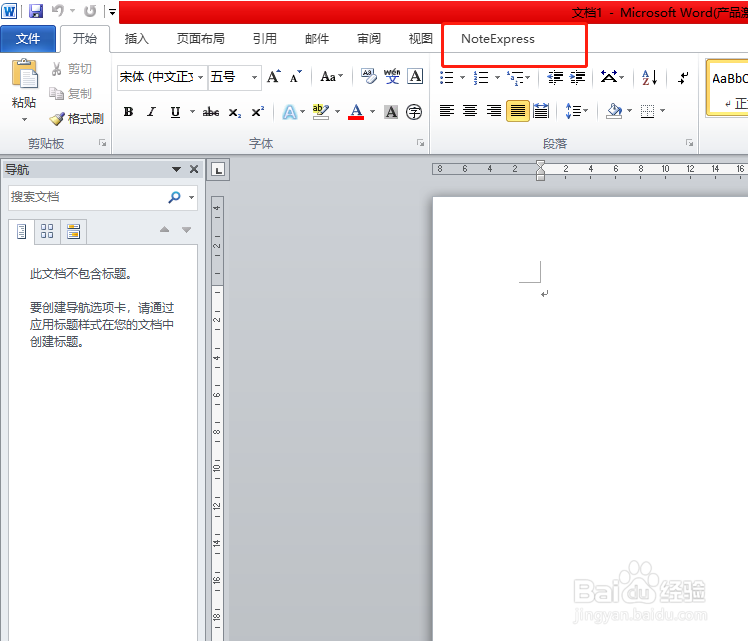Click the Asian Layout icon
Viewport: 748px width, 641px height.
point(612,77)
